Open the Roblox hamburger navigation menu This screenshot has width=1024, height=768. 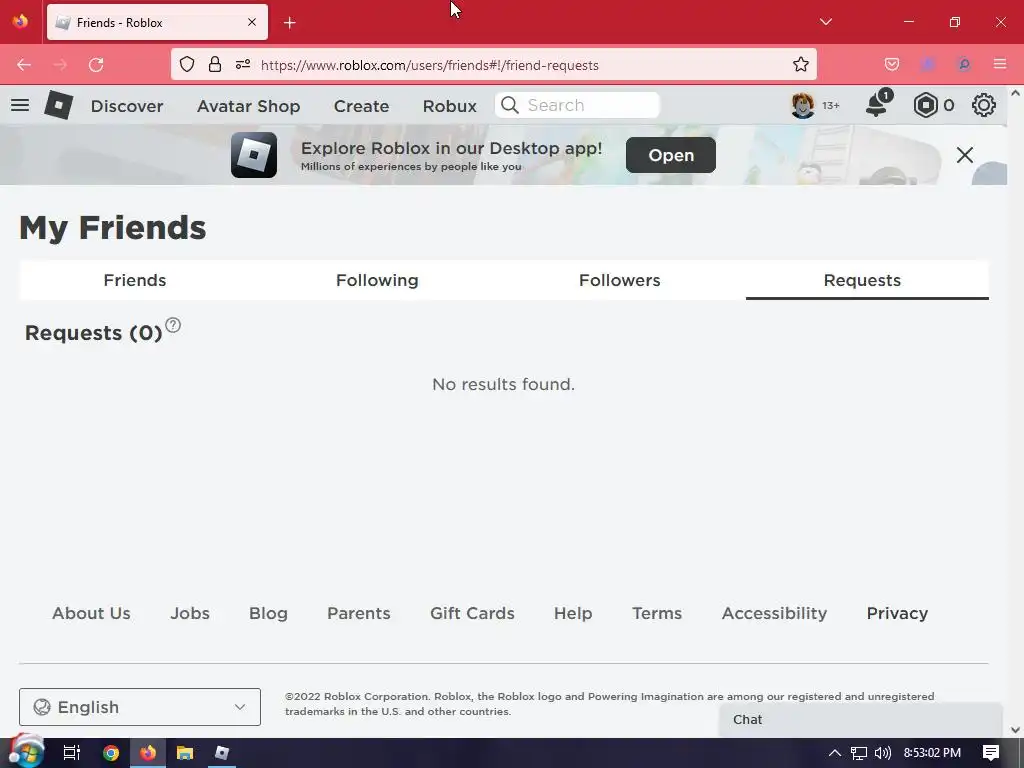coord(20,105)
